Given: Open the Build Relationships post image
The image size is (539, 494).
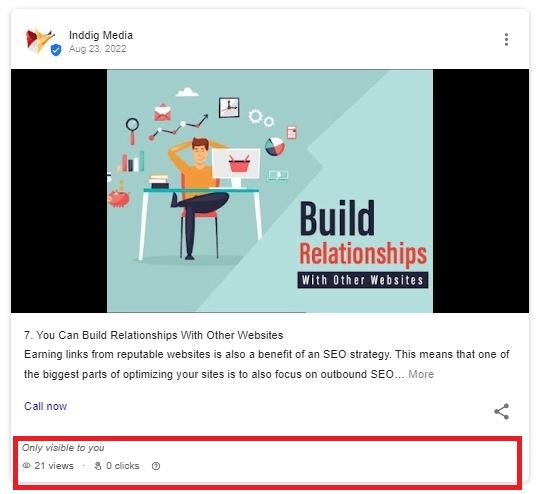Looking at the screenshot, I should pyautogui.click(x=270, y=191).
